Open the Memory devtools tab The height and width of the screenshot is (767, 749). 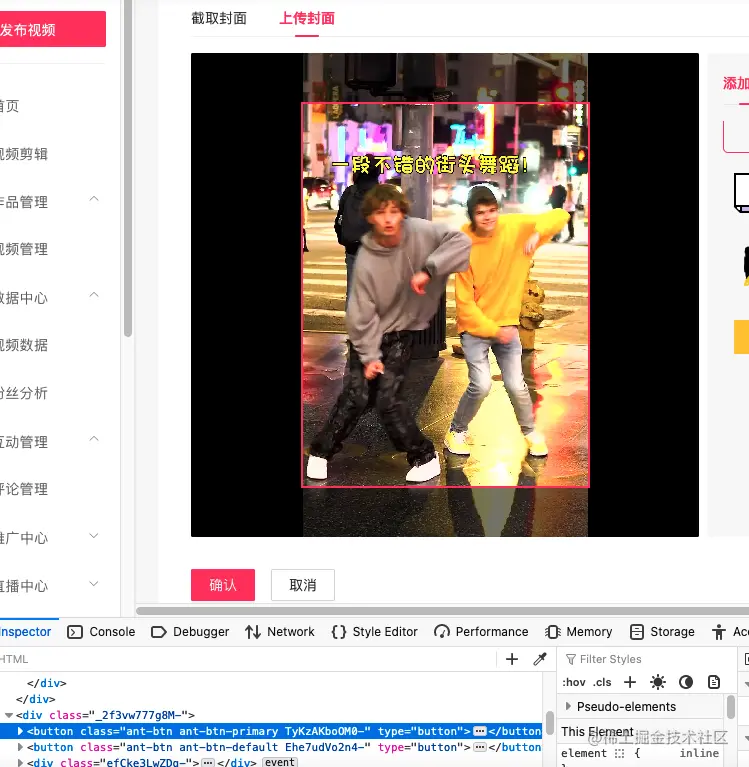tap(589, 632)
